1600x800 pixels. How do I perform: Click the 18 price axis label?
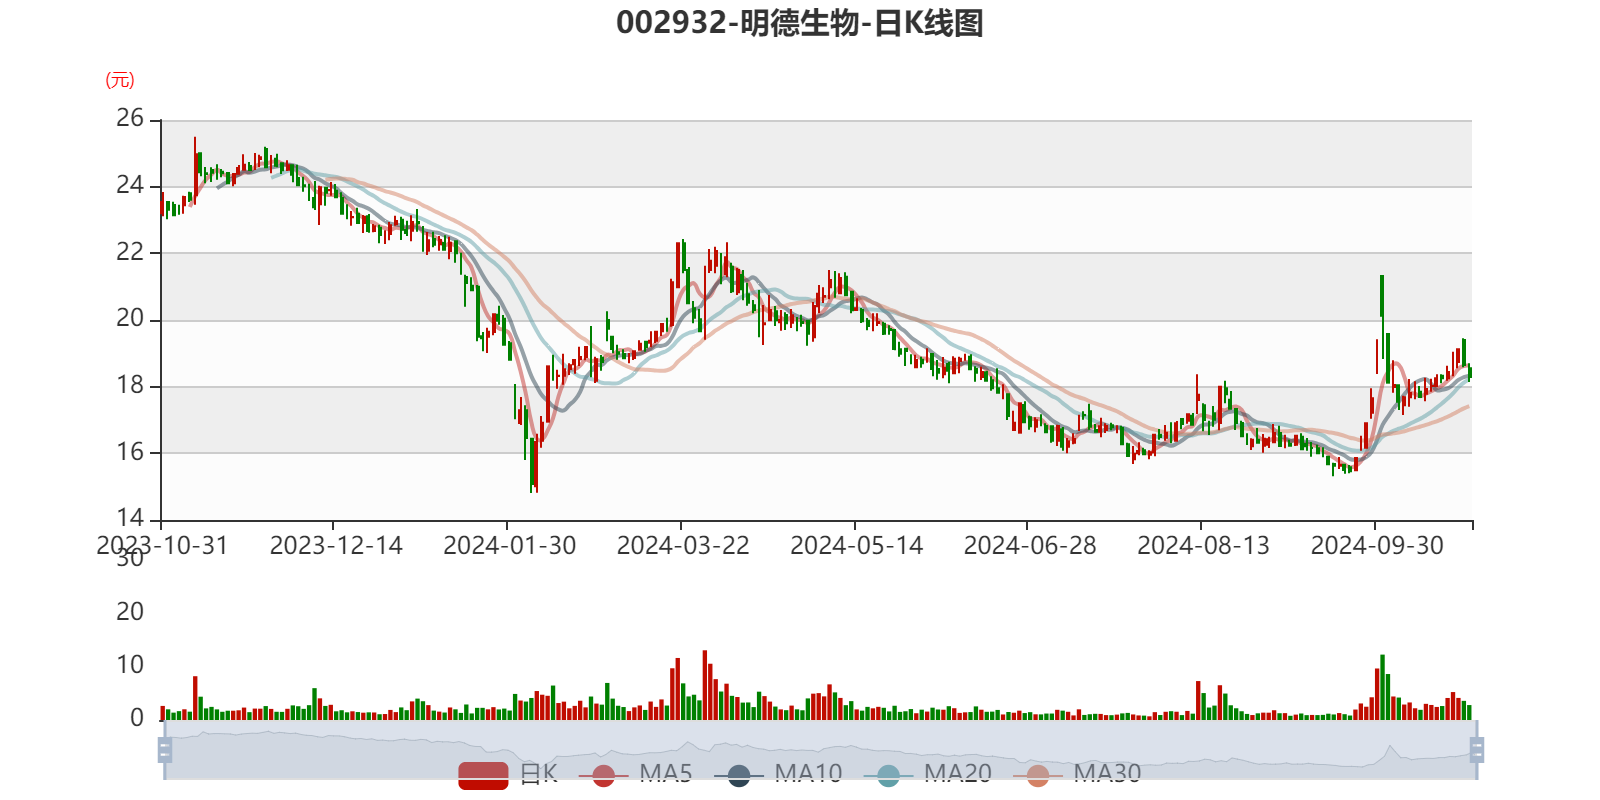130,385
